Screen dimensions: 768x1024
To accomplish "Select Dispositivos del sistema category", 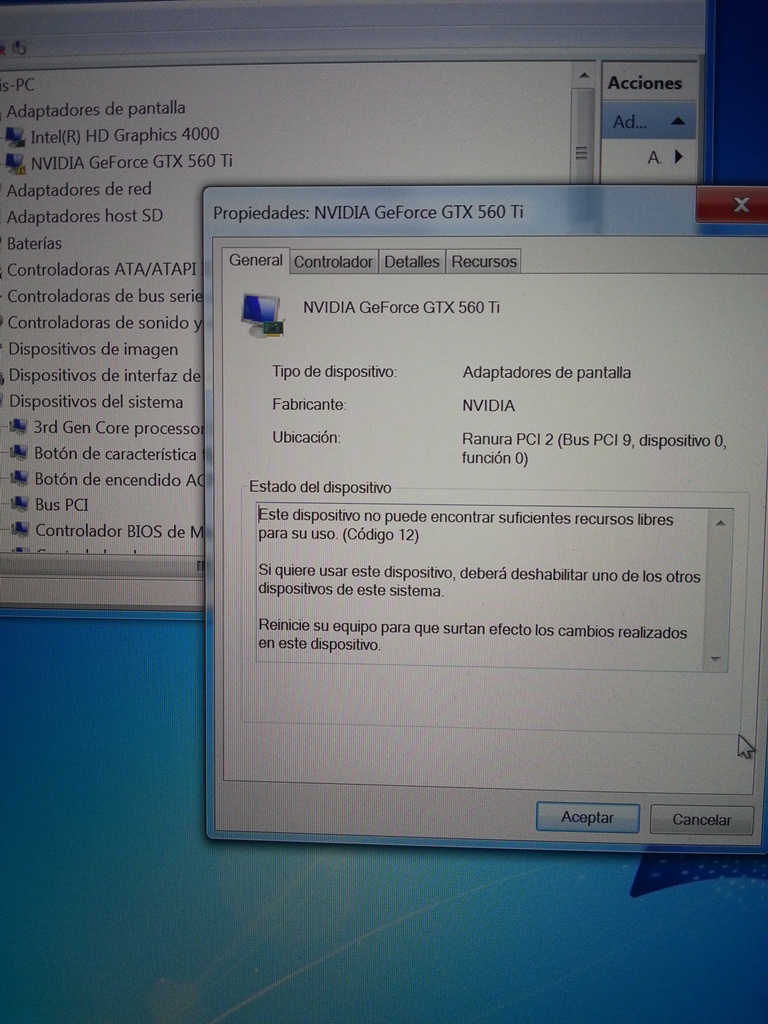I will click(96, 402).
